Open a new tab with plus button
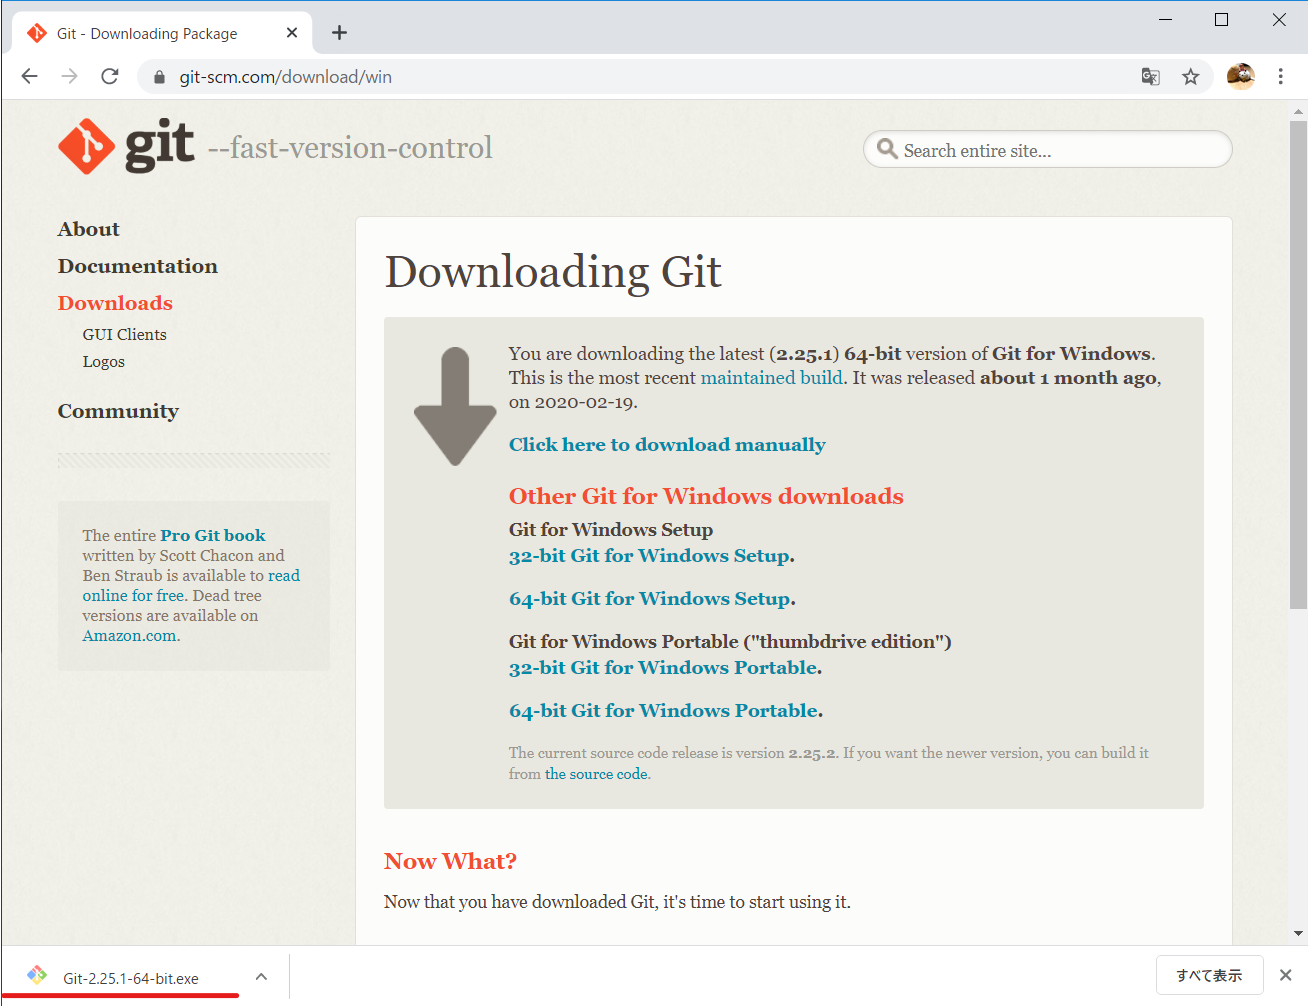 [x=340, y=33]
